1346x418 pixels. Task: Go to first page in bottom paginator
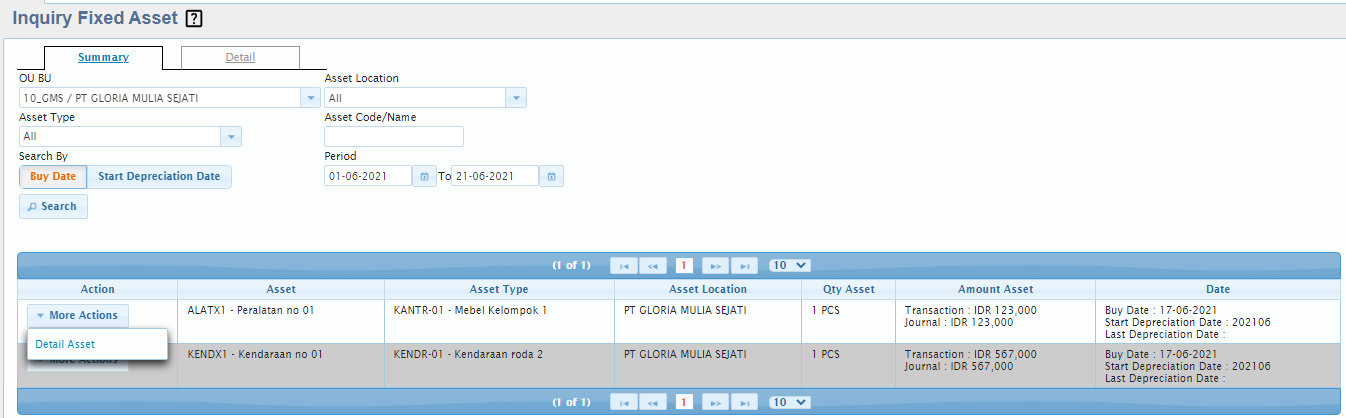[624, 402]
